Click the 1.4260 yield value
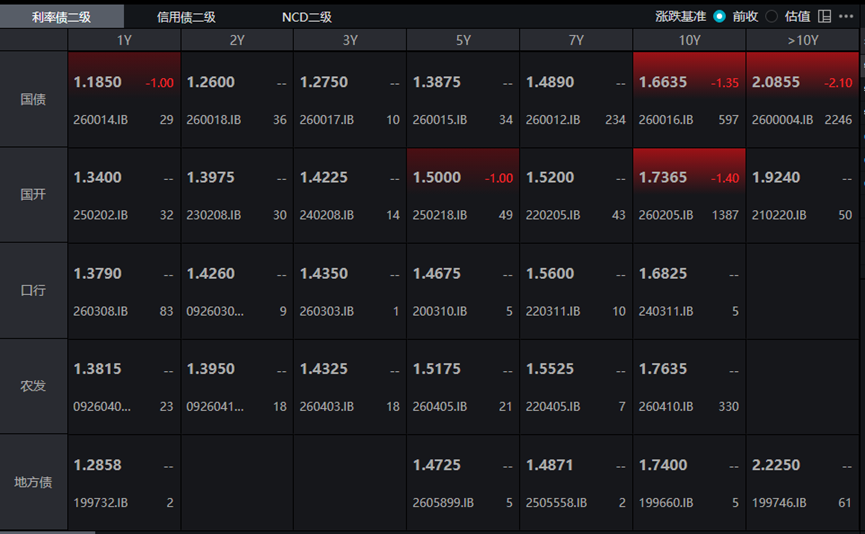Screen dimensions: 865x534 point(211,274)
